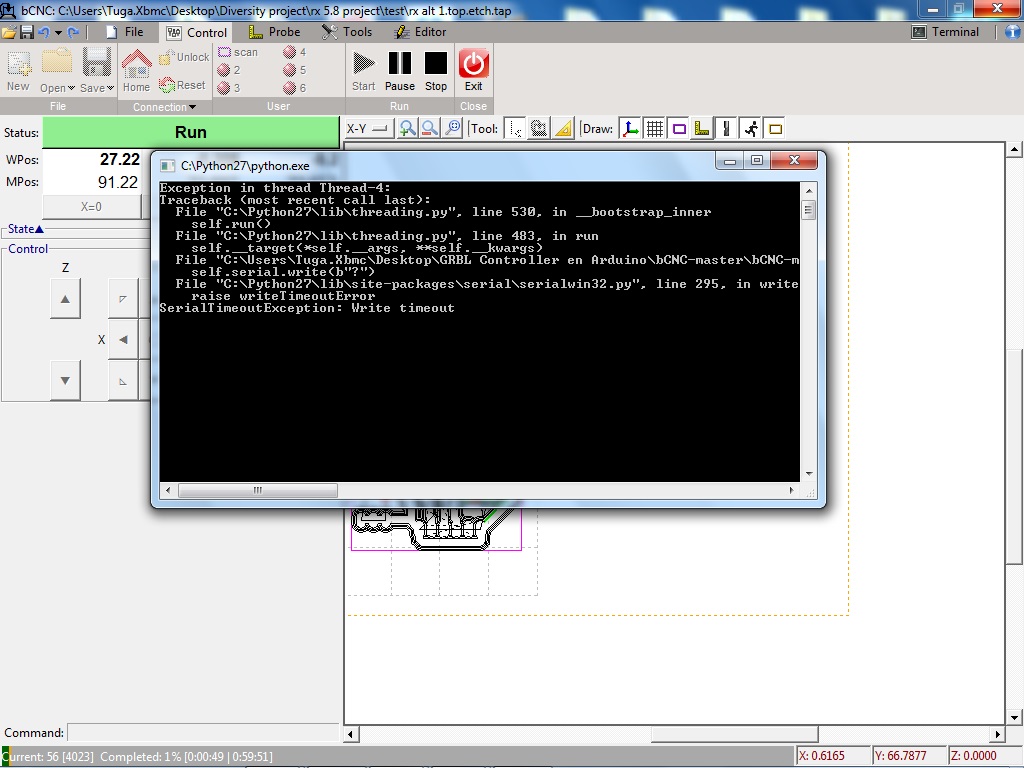Toggle drawing of the axes
Screen dimensions: 1024x768
[630, 129]
